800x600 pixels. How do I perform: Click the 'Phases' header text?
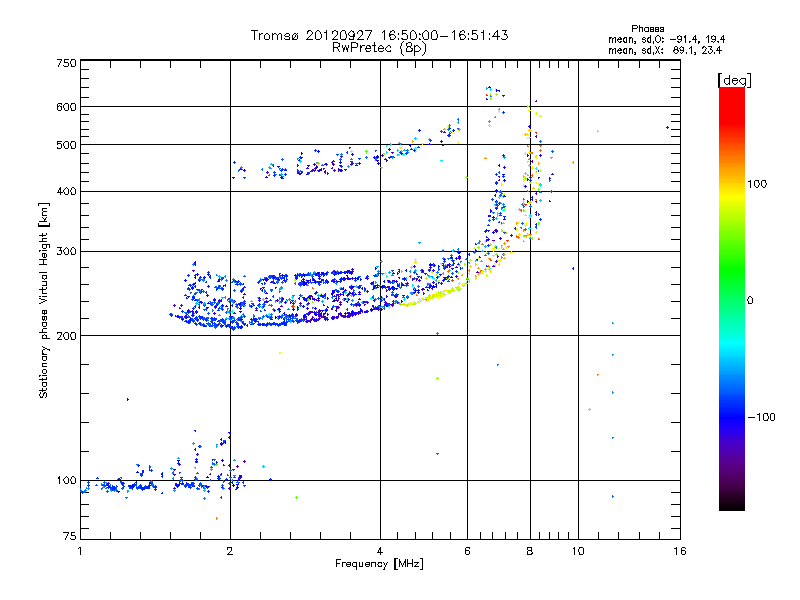click(x=647, y=29)
